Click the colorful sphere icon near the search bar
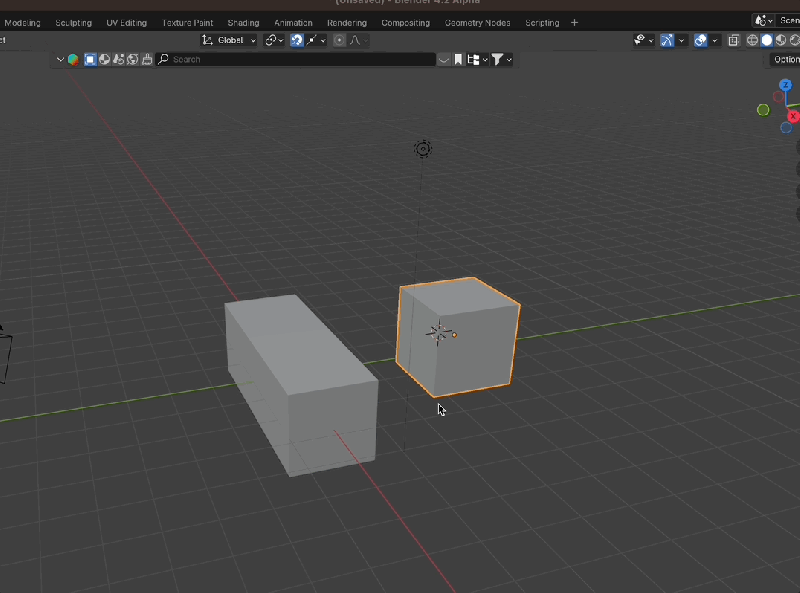800x593 pixels. point(73,59)
